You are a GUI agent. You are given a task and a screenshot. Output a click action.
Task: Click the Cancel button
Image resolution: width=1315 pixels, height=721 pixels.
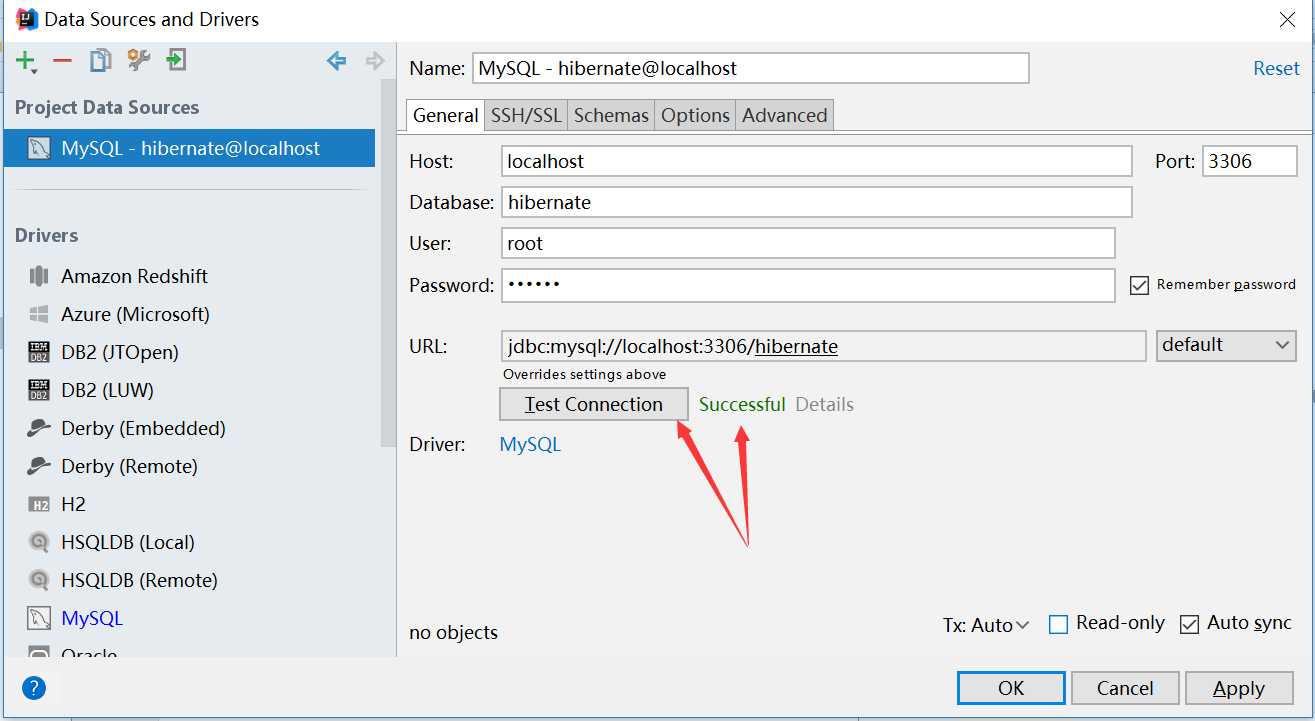(1125, 688)
